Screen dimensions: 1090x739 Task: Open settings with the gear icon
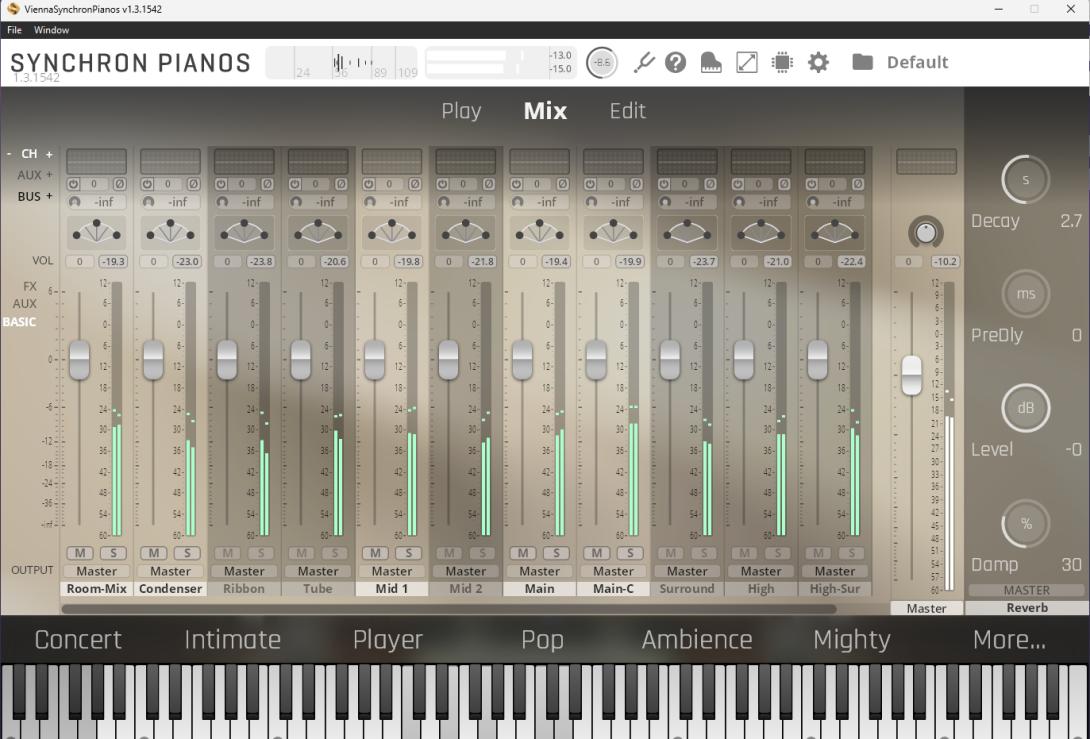818,63
